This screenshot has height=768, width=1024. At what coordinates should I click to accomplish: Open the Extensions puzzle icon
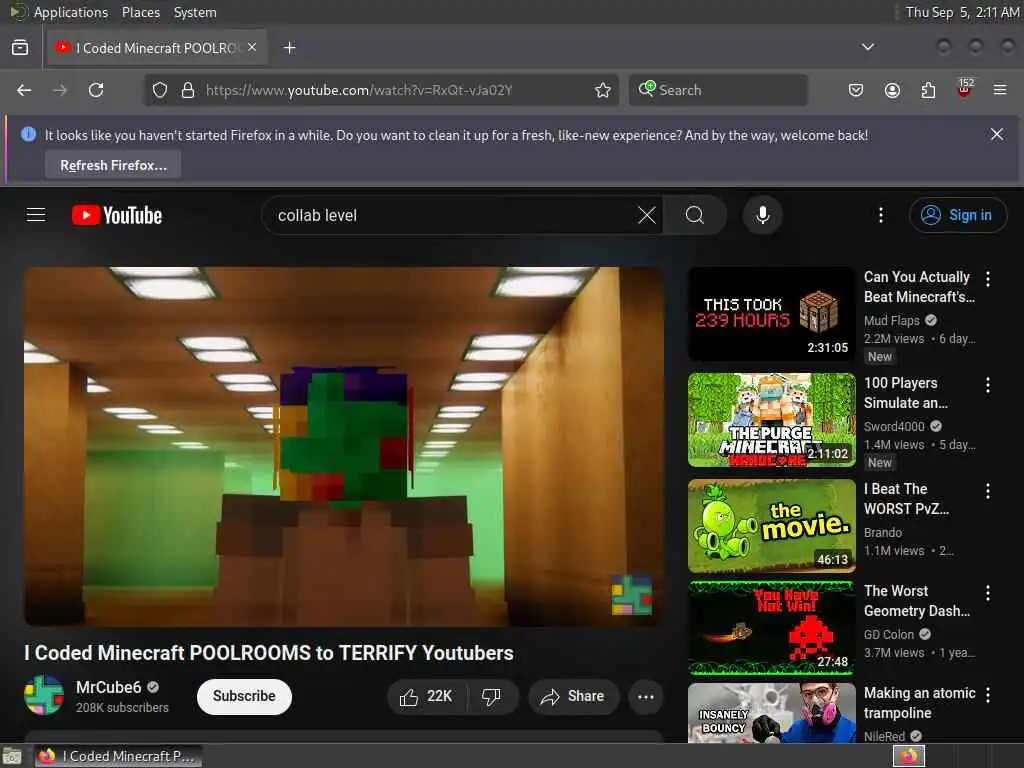pyautogui.click(x=928, y=90)
